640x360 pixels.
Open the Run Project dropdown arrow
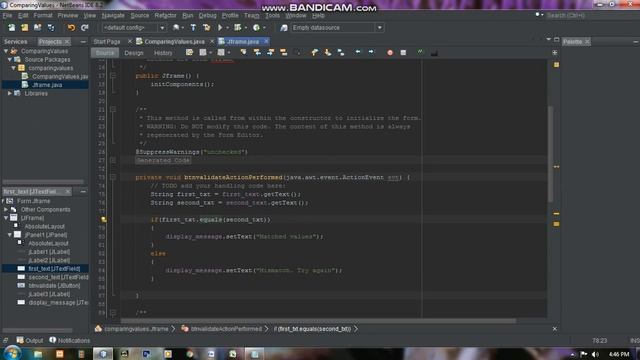[x=227, y=28]
